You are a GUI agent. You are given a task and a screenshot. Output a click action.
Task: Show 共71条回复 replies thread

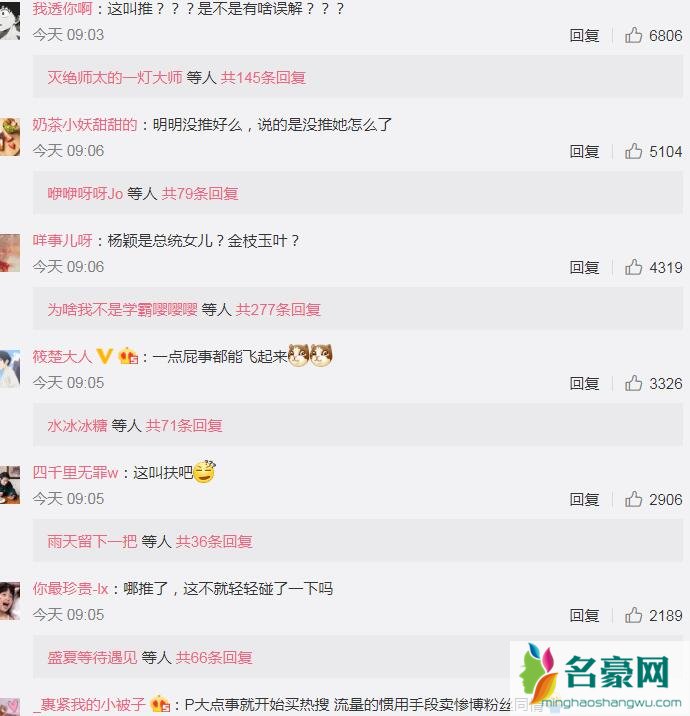(x=184, y=426)
